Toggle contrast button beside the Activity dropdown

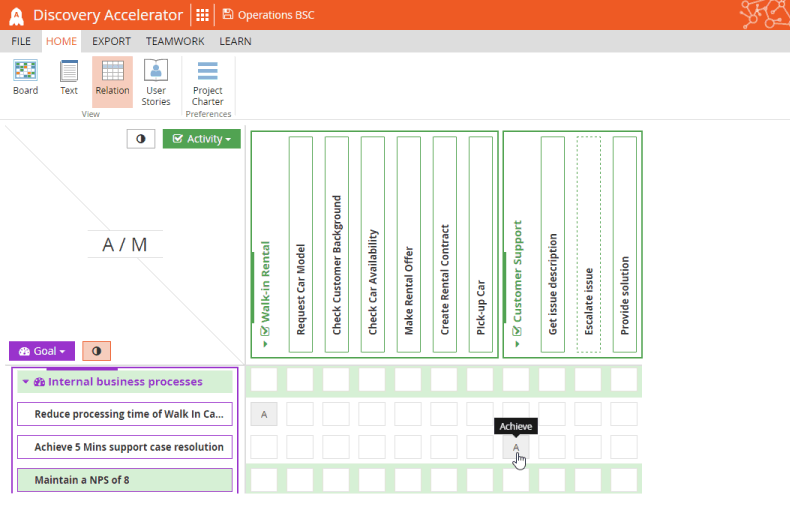[140, 139]
